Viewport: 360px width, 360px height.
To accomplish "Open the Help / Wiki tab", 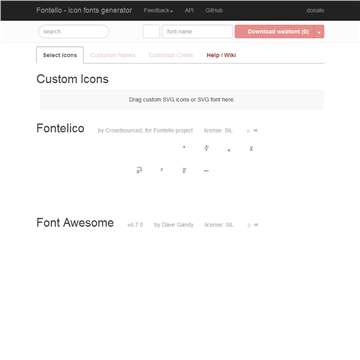I will (221, 55).
